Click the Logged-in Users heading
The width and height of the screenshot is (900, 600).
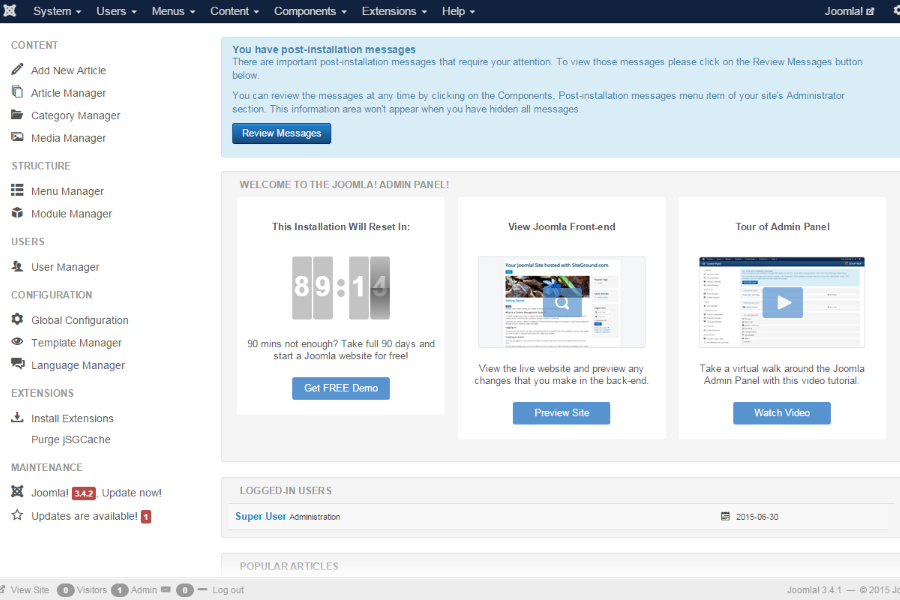(x=285, y=490)
